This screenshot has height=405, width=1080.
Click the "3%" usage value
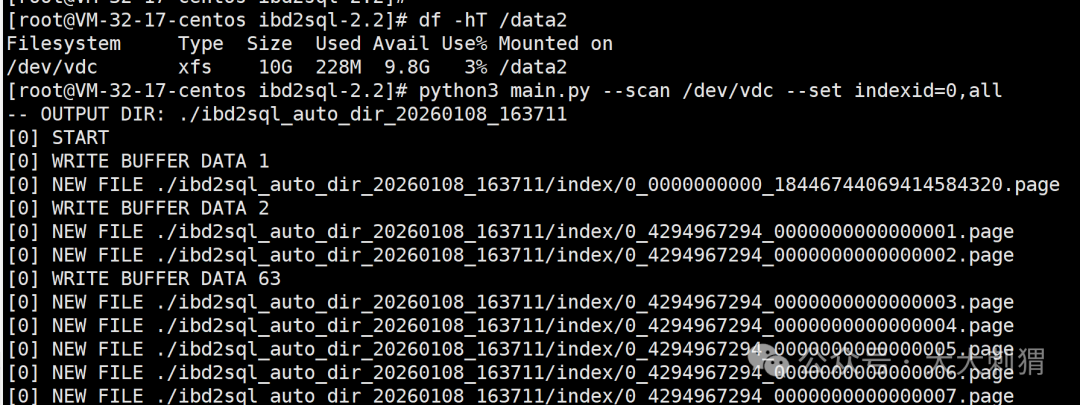click(x=475, y=68)
